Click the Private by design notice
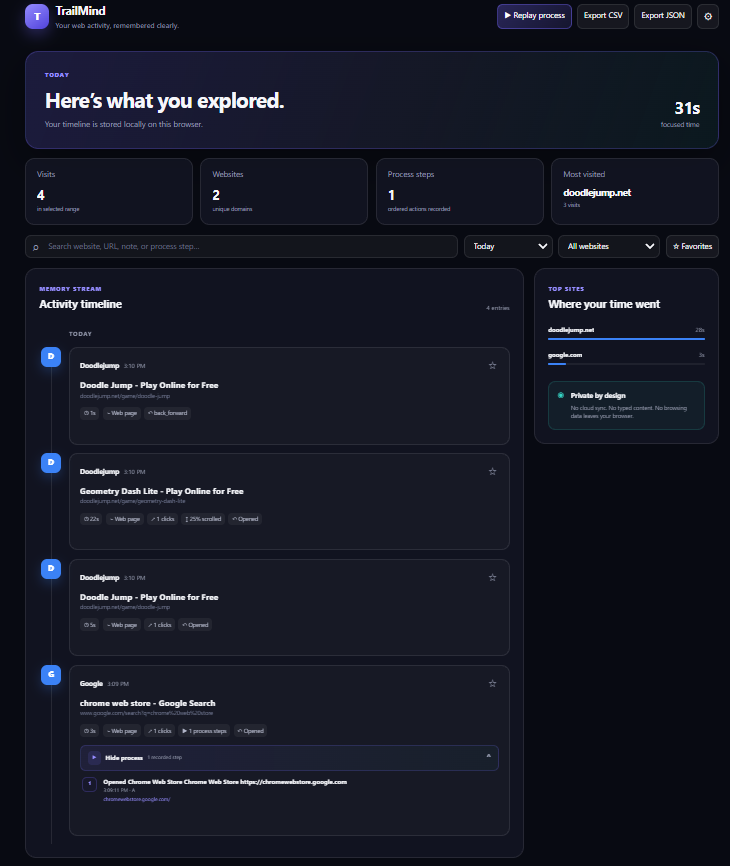The width and height of the screenshot is (730, 866). coord(626,405)
